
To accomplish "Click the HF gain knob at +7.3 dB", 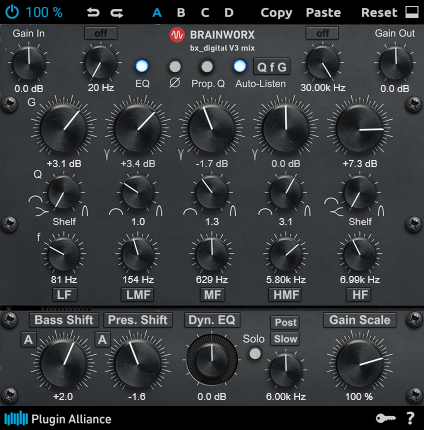I will (360, 129).
